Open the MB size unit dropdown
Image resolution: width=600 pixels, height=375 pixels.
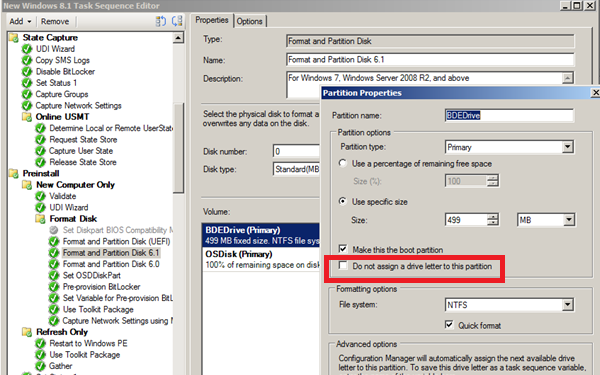click(569, 220)
